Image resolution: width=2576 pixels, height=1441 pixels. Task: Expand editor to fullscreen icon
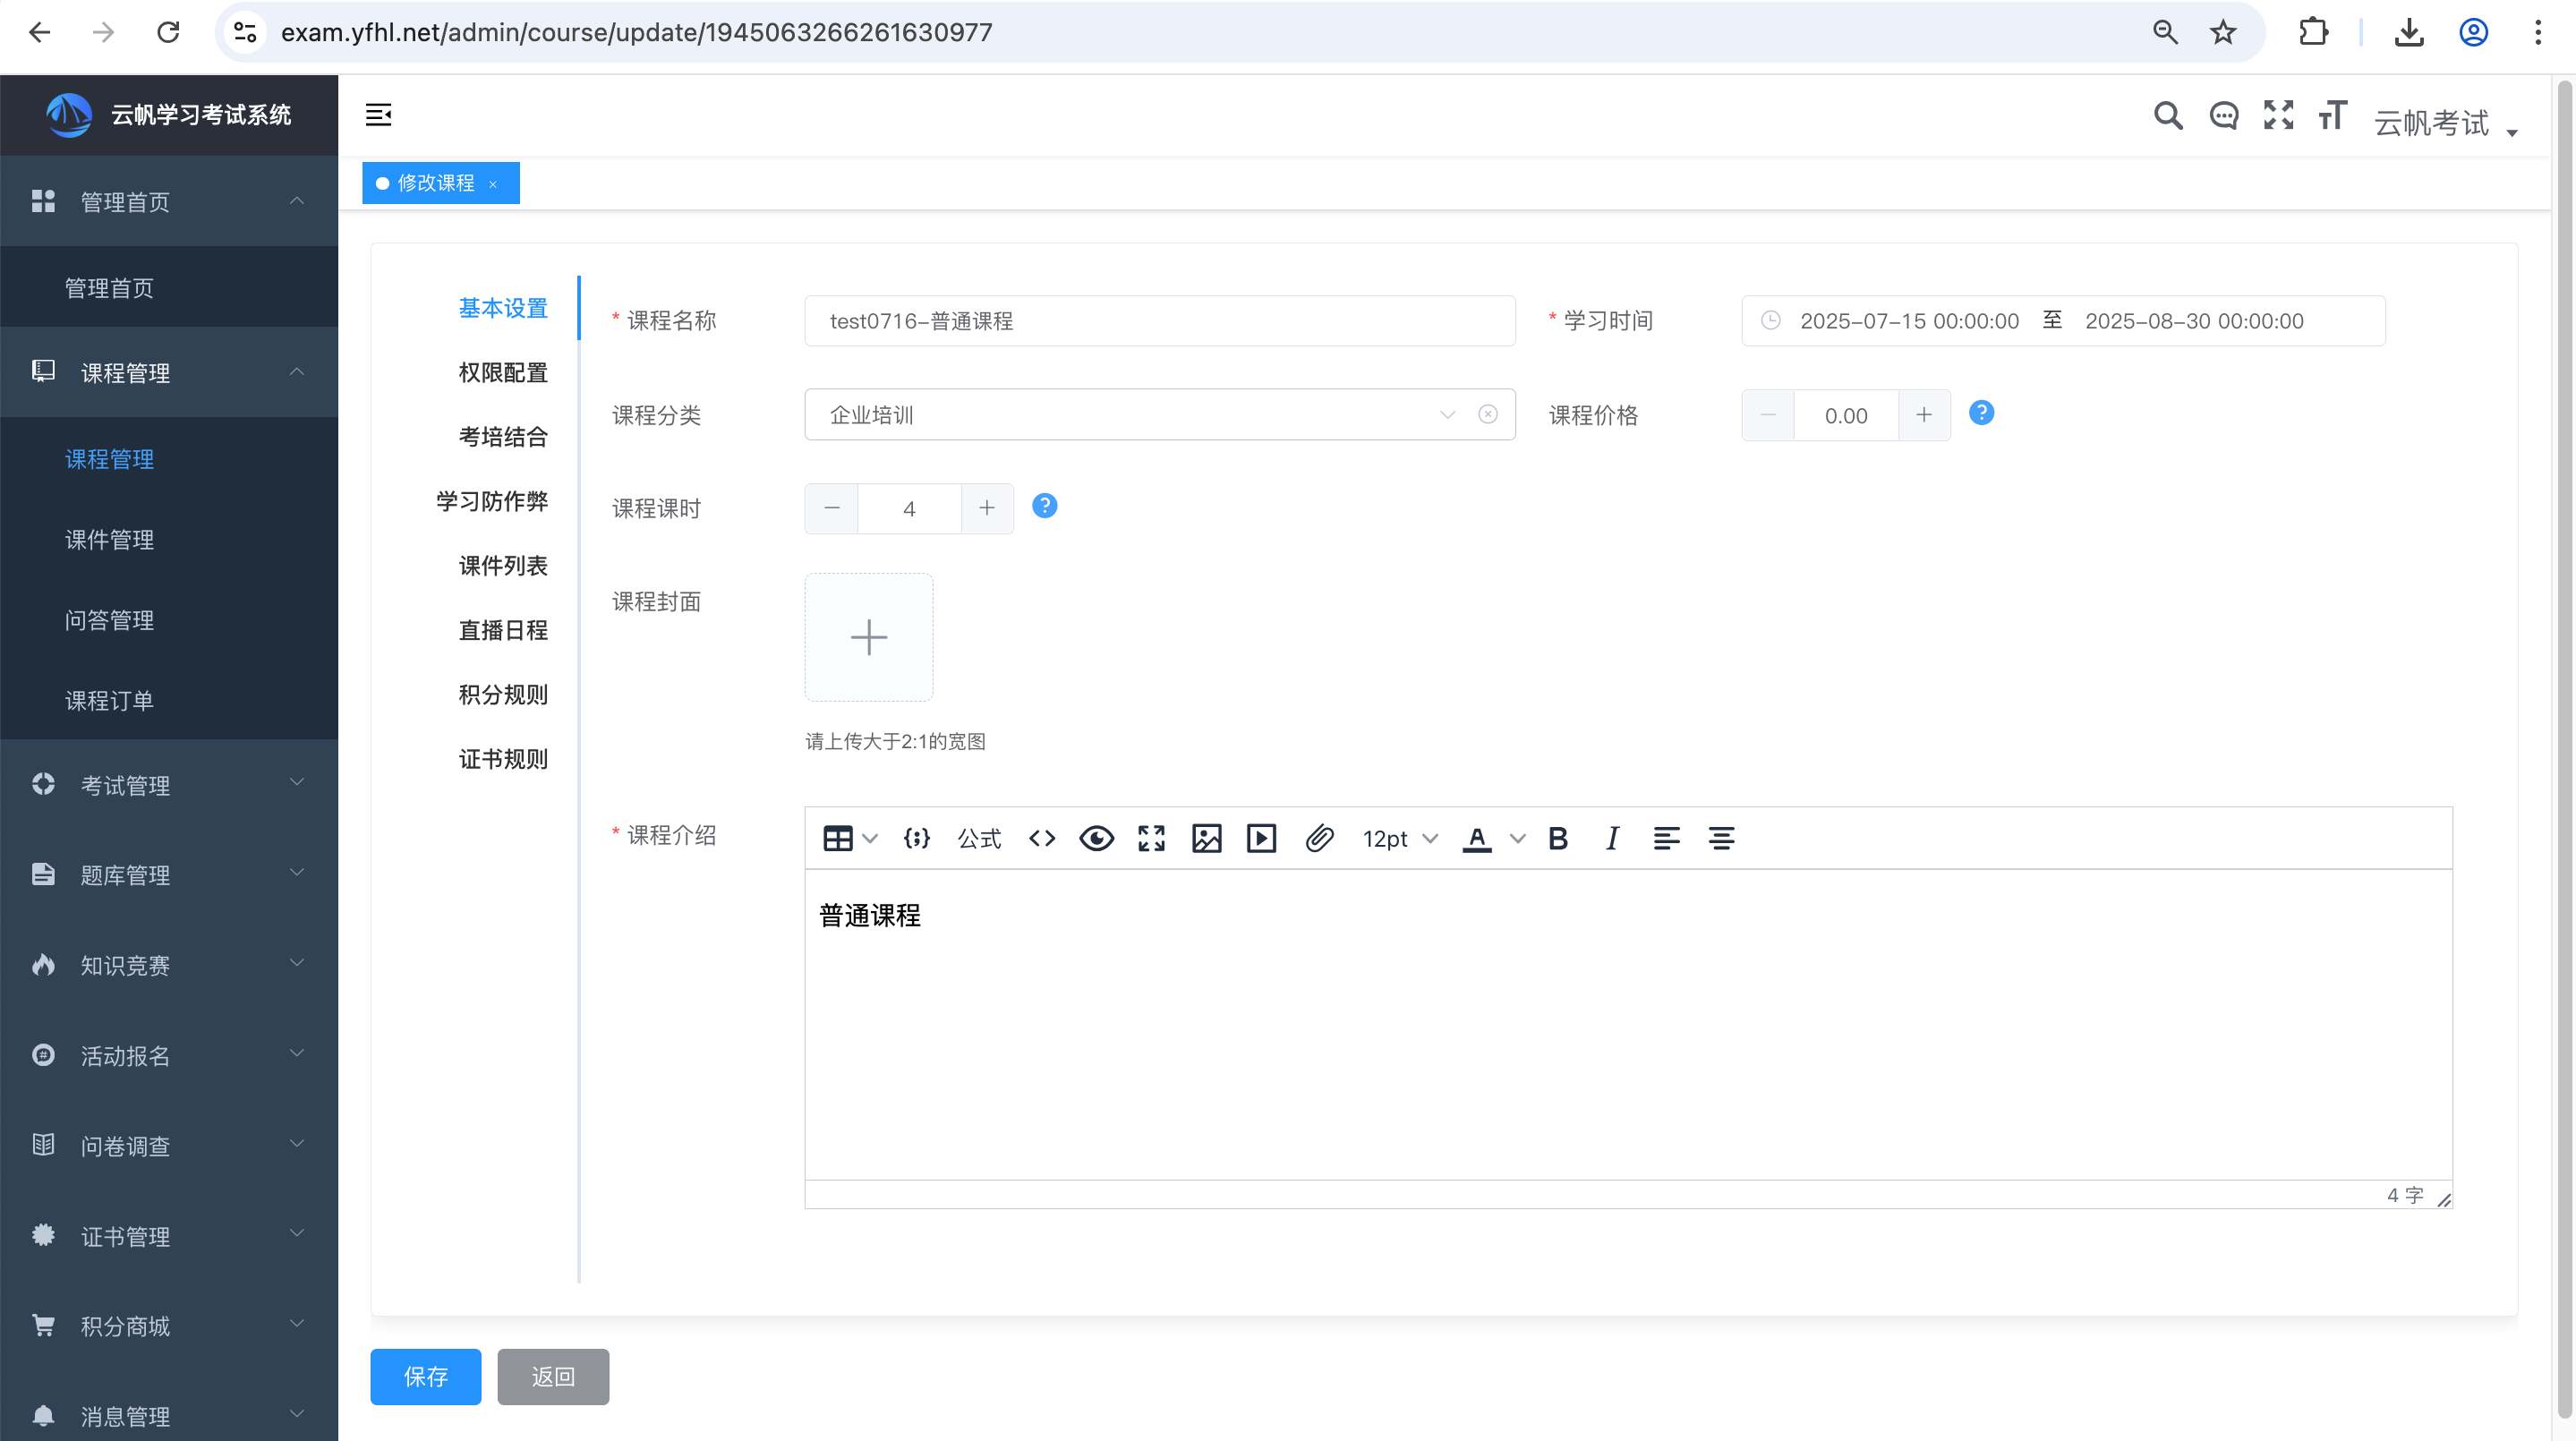pyautogui.click(x=1151, y=838)
